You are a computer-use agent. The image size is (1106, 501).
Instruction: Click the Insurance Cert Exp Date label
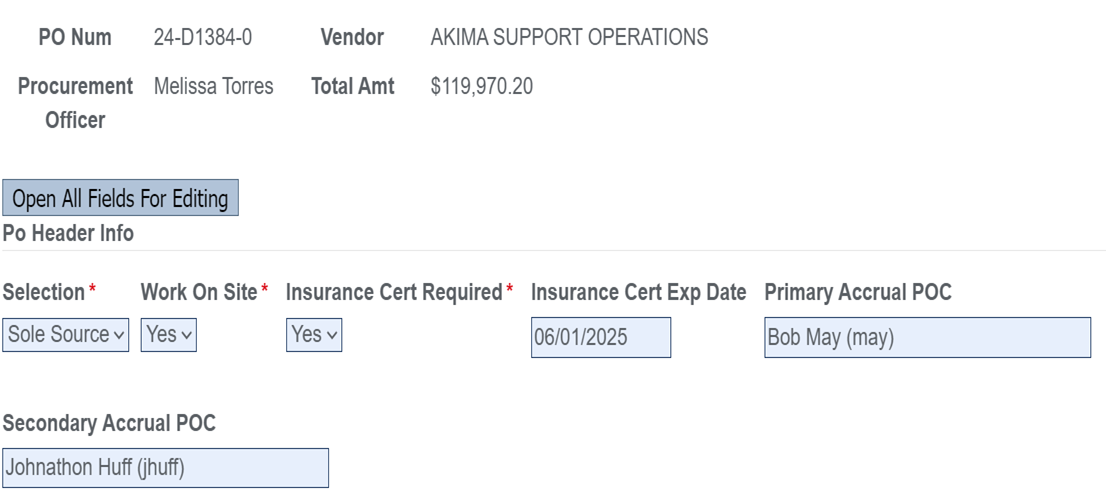tap(638, 292)
